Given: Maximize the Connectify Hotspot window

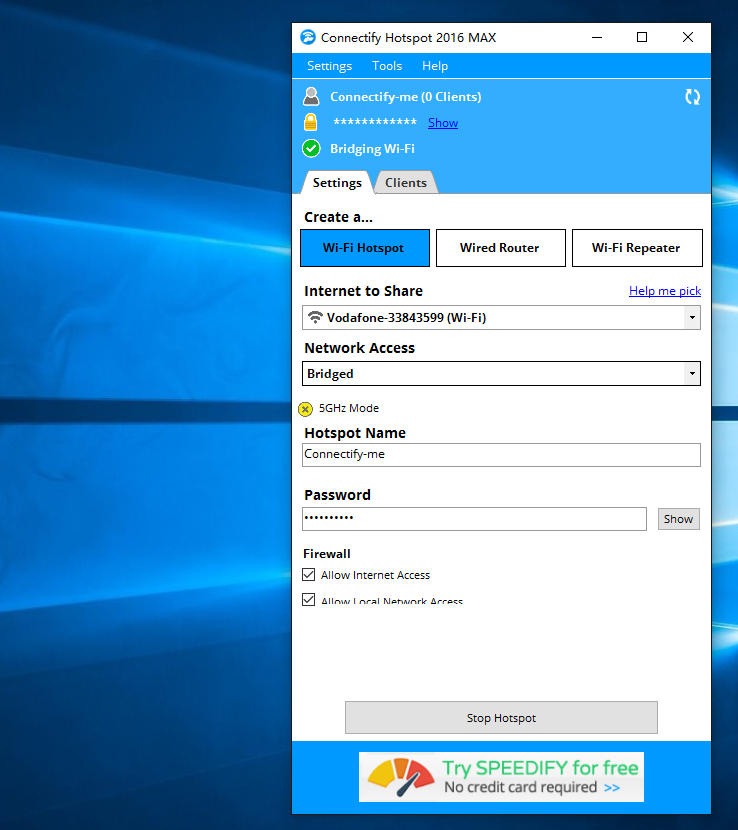Looking at the screenshot, I should tap(642, 38).
